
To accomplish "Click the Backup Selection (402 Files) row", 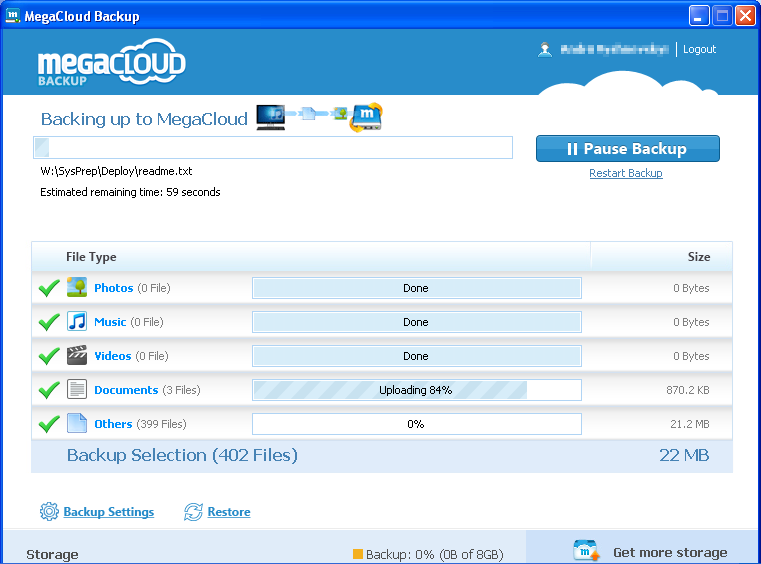I will tap(382, 455).
